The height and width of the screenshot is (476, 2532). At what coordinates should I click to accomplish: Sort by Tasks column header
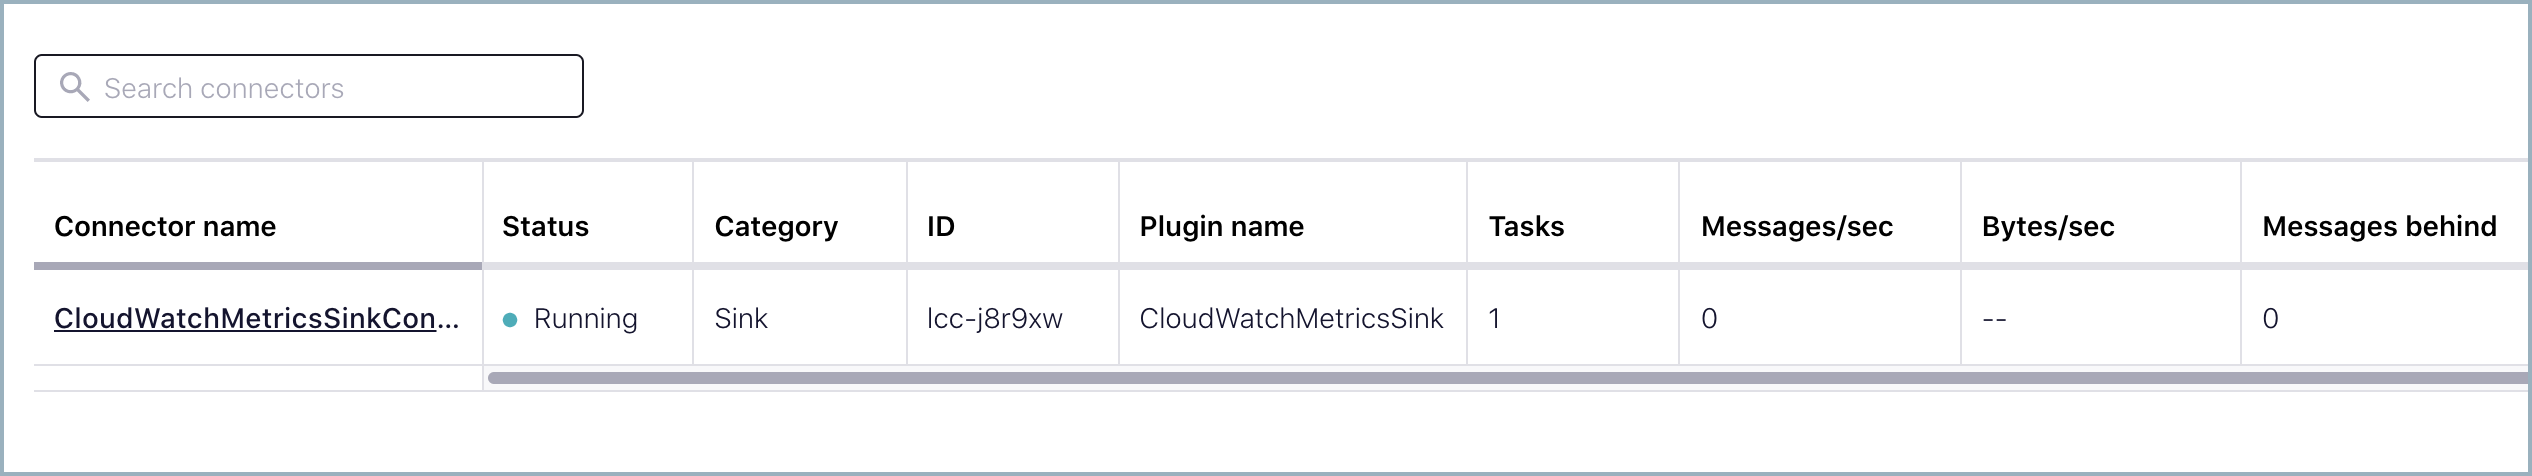1526,226
